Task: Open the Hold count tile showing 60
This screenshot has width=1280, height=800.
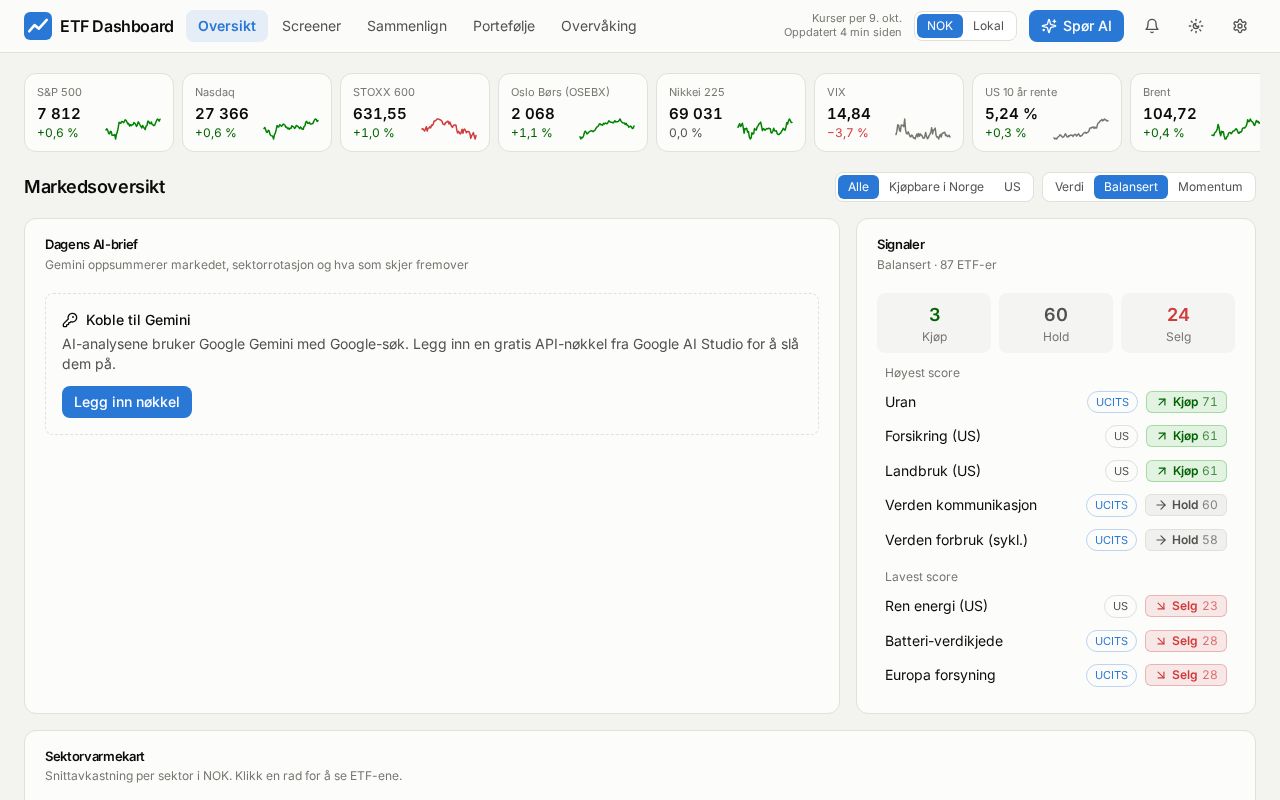Action: (1056, 323)
